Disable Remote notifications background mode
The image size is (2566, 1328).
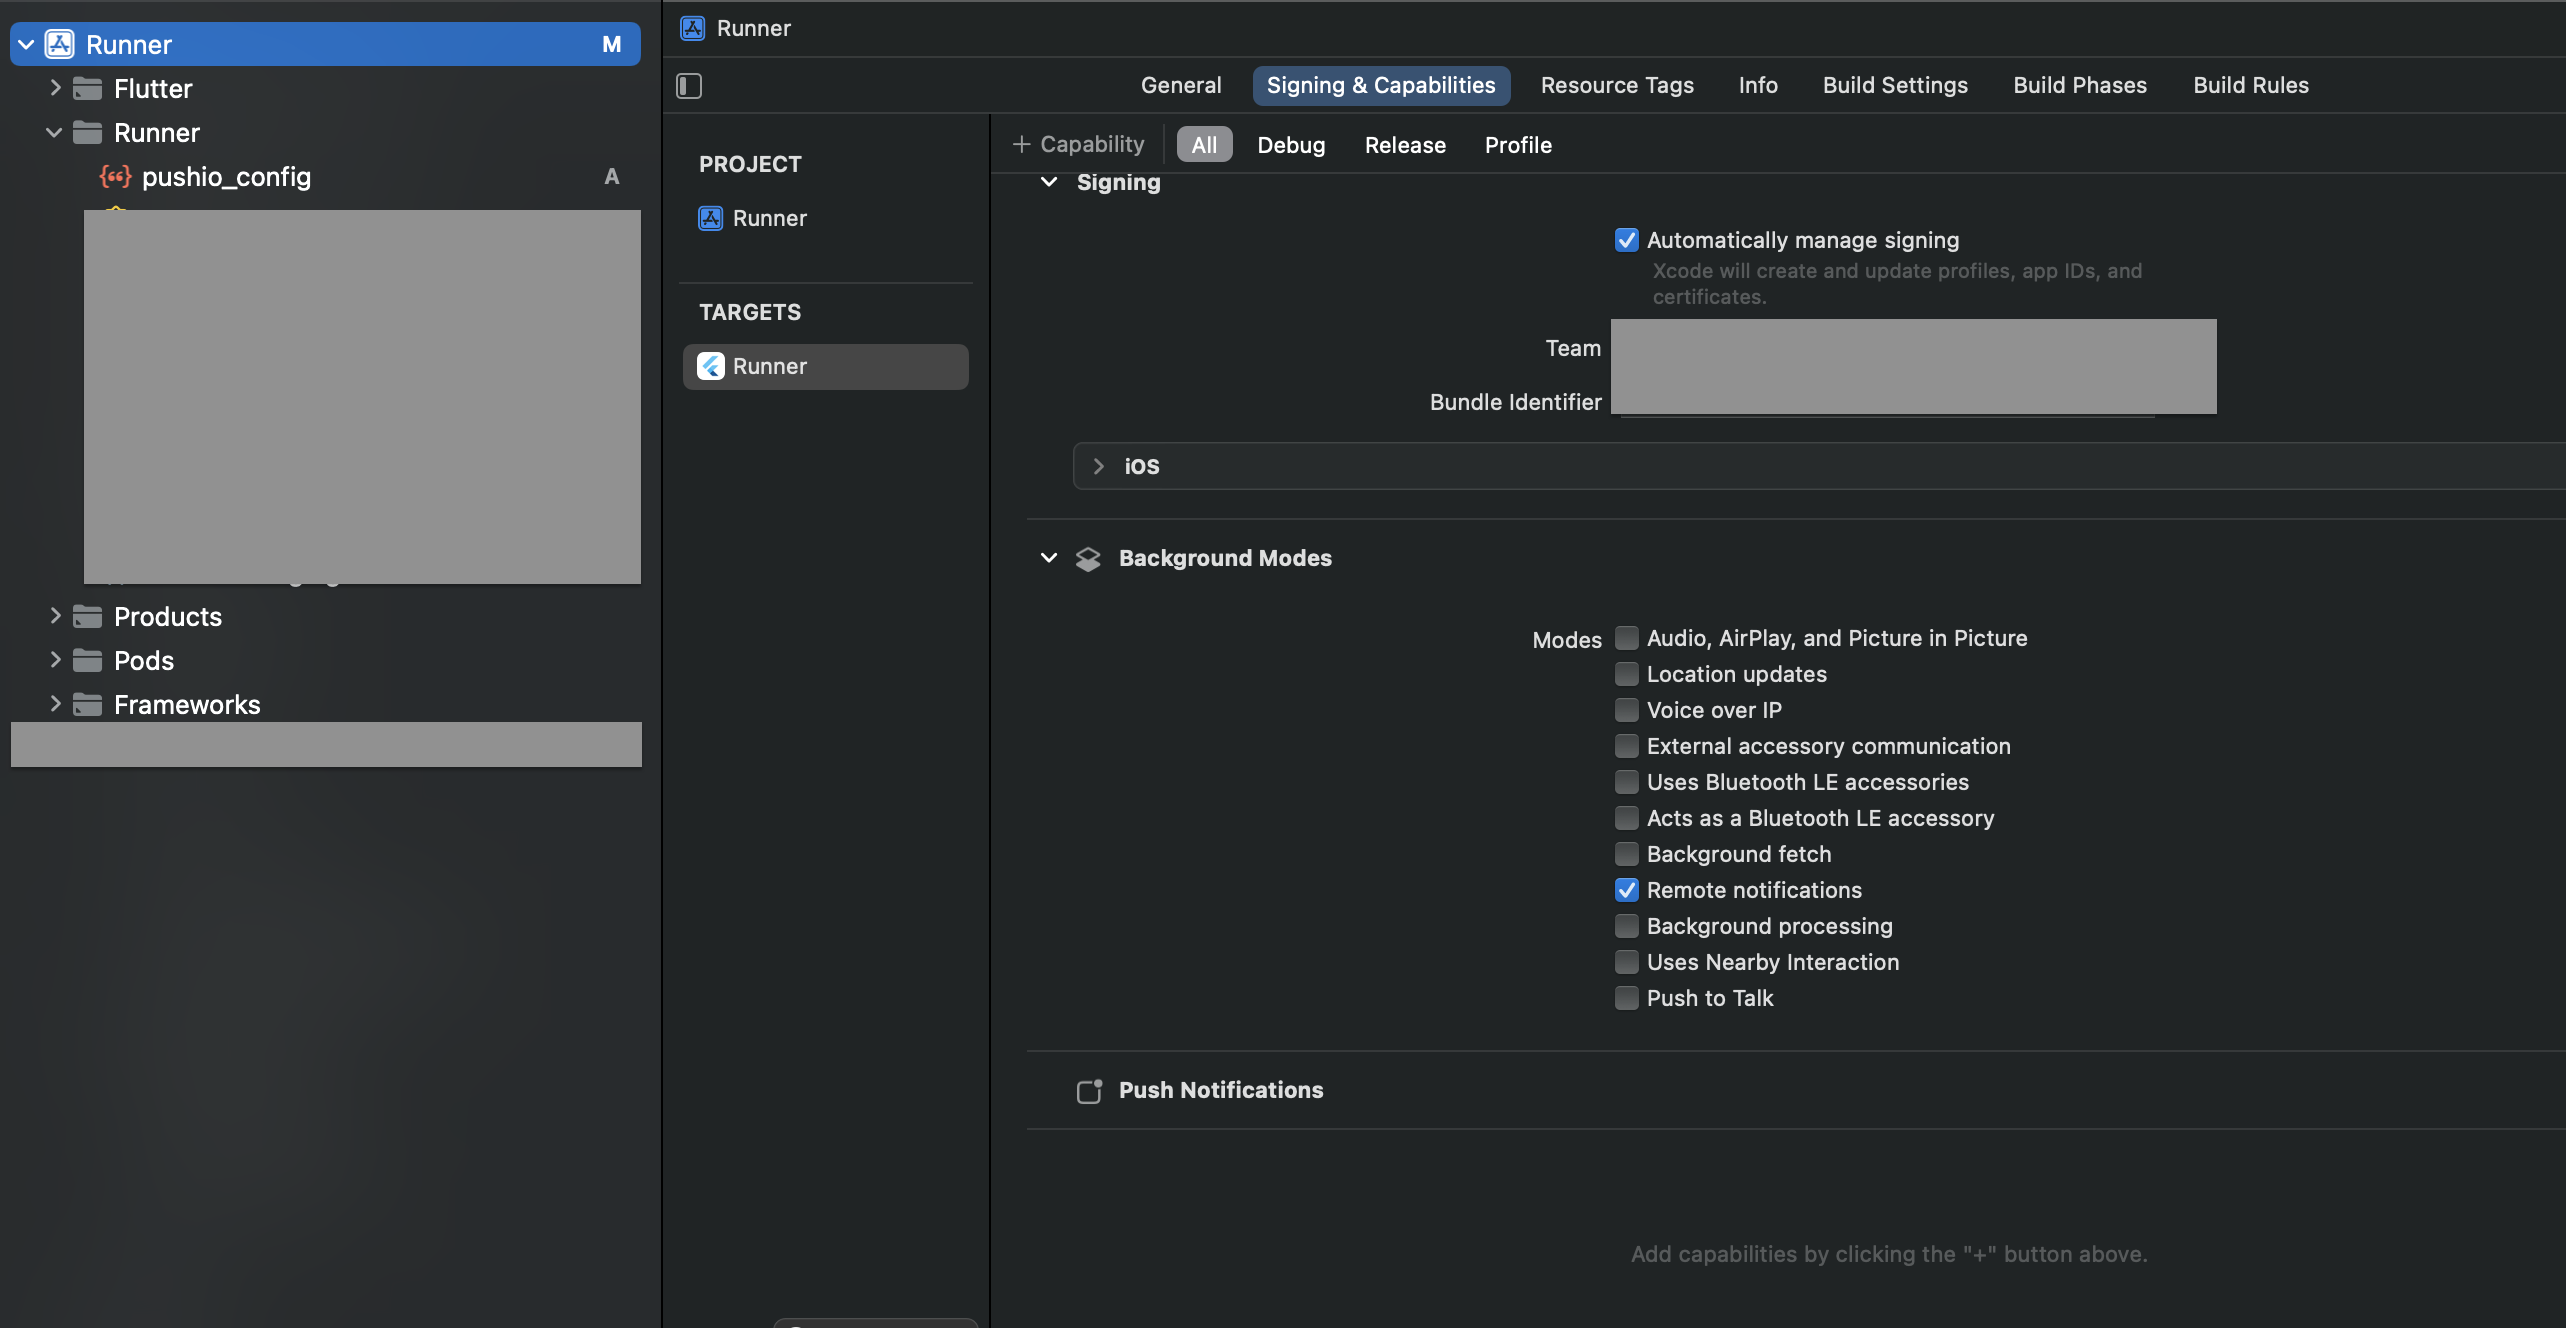[x=1627, y=890]
